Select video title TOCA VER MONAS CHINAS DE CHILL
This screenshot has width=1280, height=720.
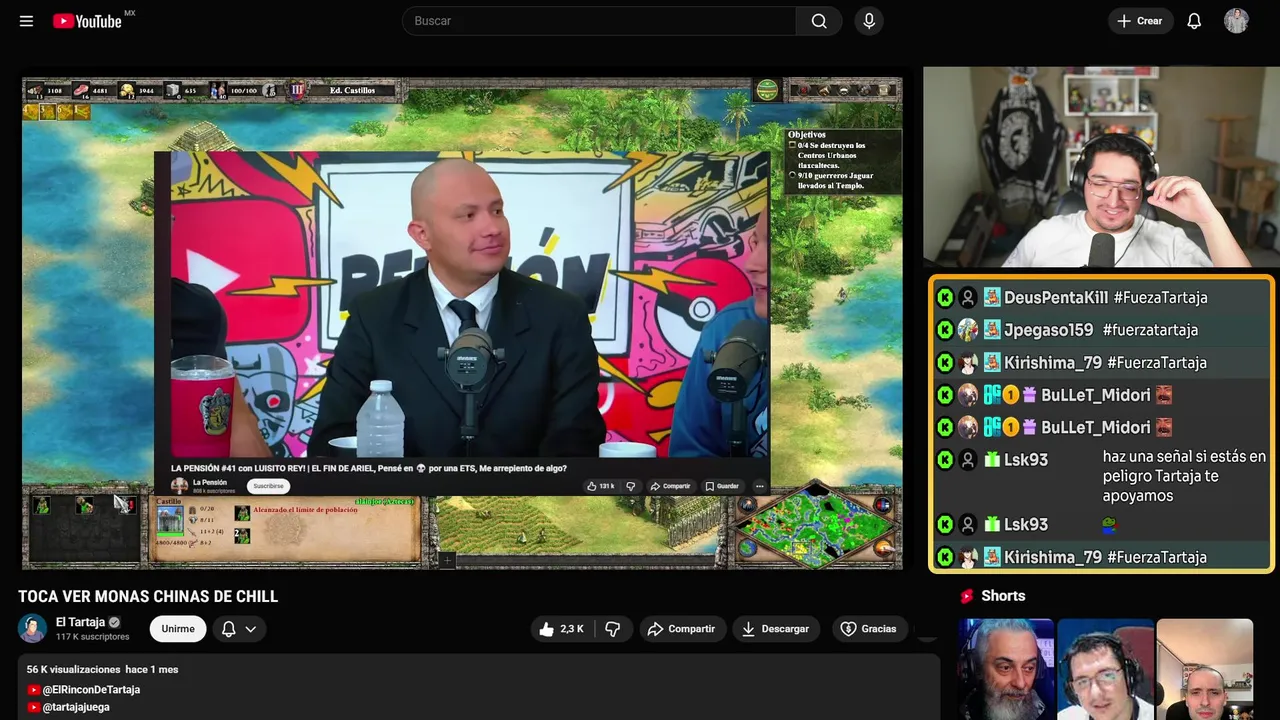tap(148, 596)
